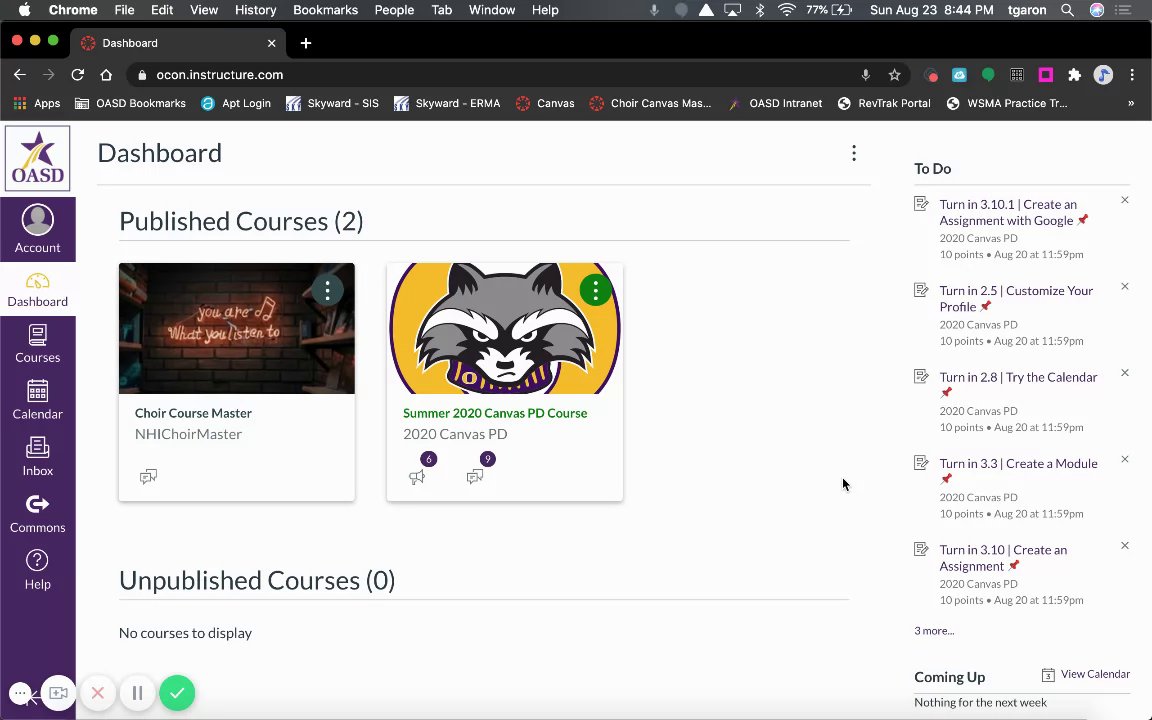This screenshot has width=1152, height=720.
Task: Click the browser back arrow
Action: click(x=20, y=75)
